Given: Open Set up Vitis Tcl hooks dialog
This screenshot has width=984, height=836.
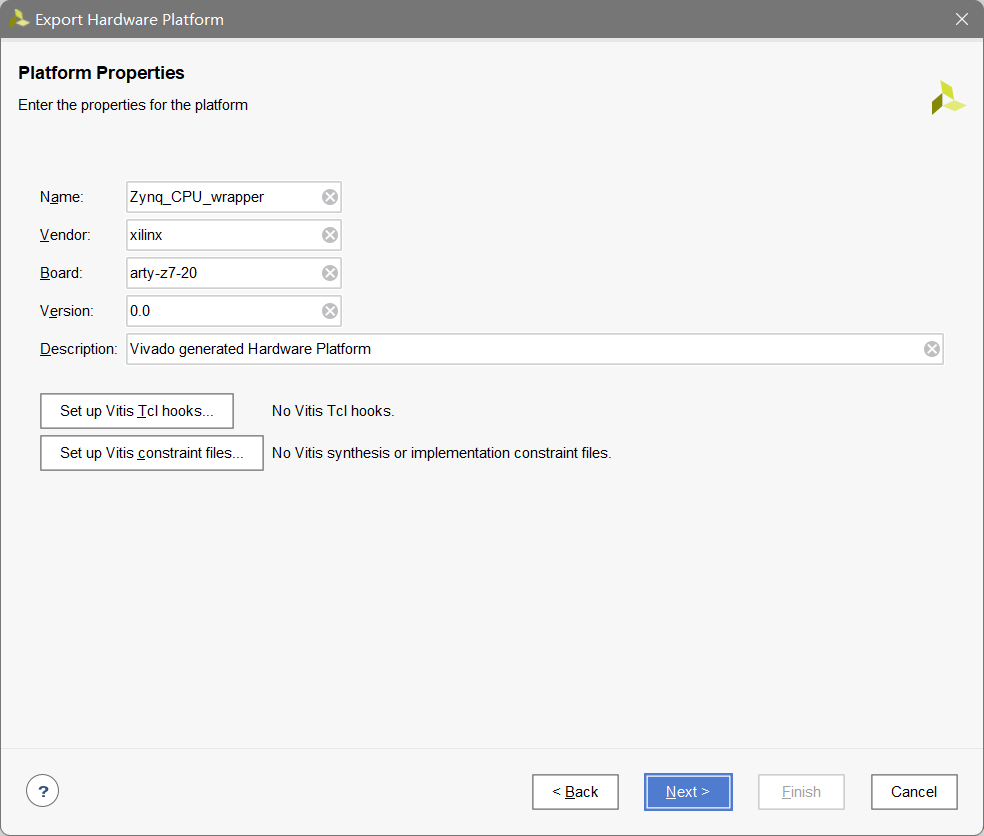Looking at the screenshot, I should (x=136, y=411).
